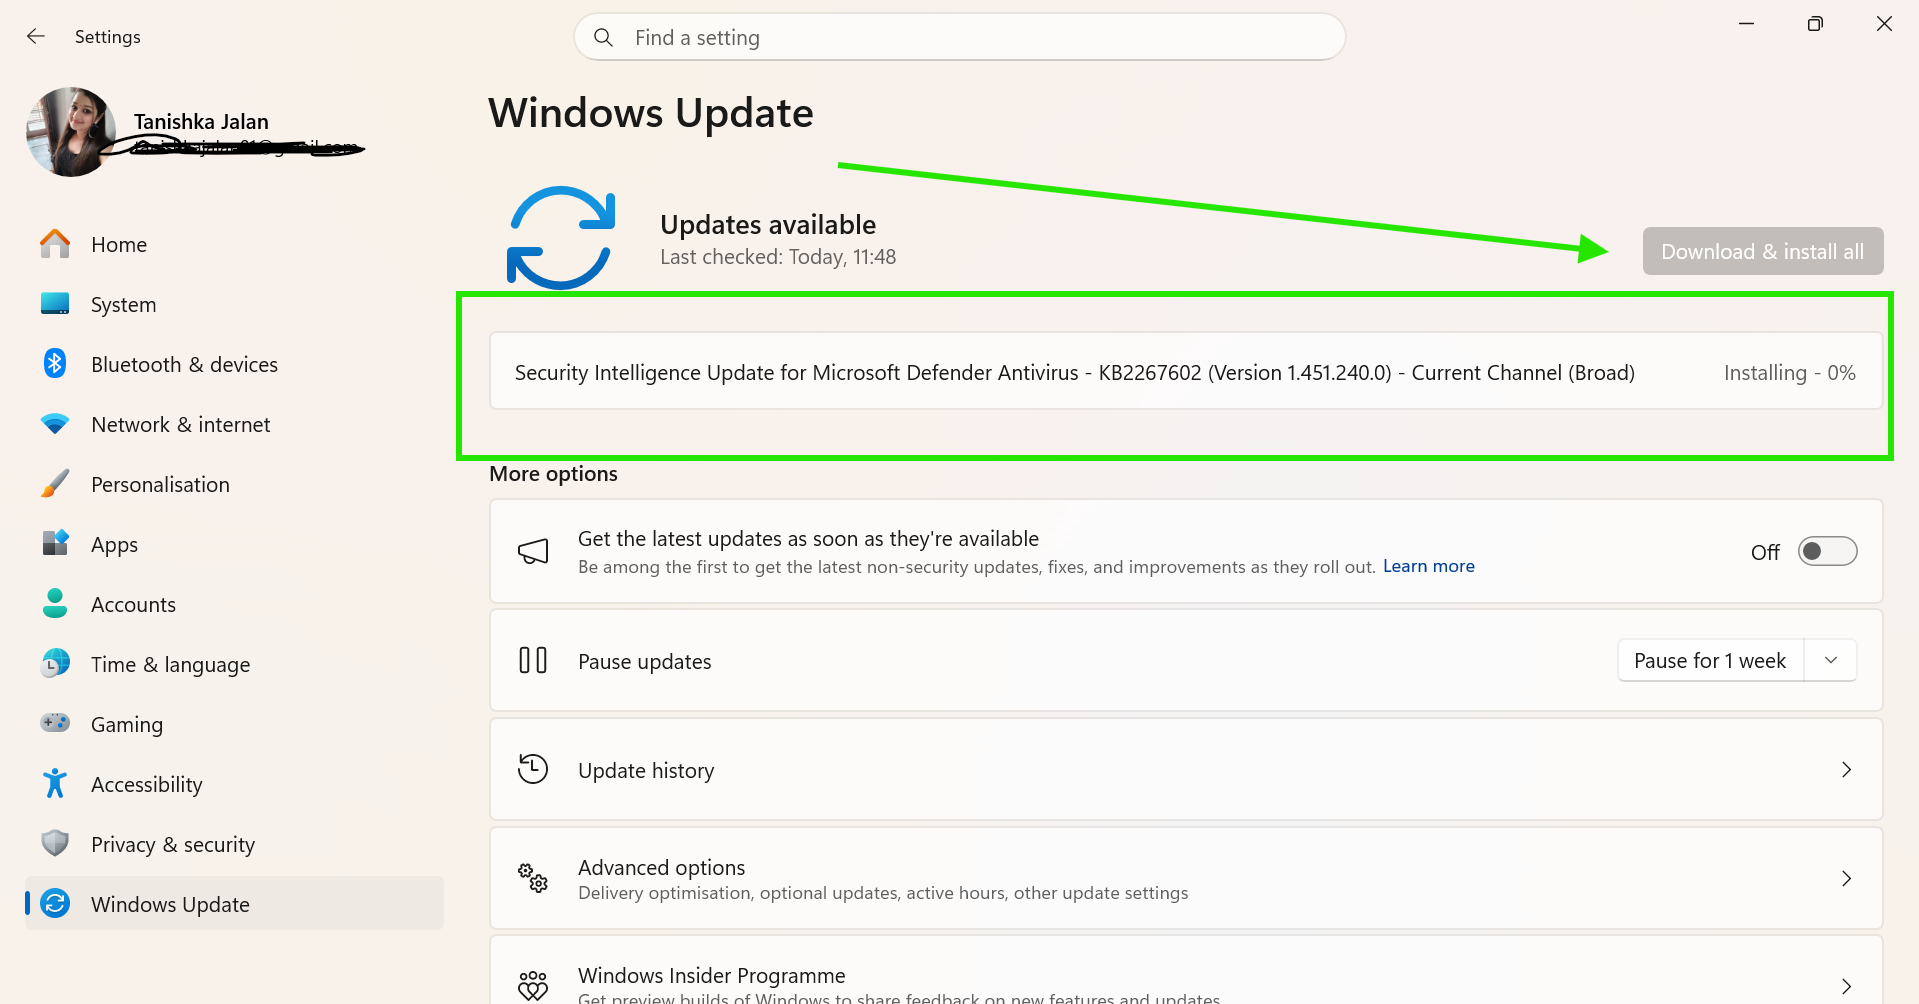The width and height of the screenshot is (1919, 1004).
Task: Open Advanced options label
Action: [662, 867]
